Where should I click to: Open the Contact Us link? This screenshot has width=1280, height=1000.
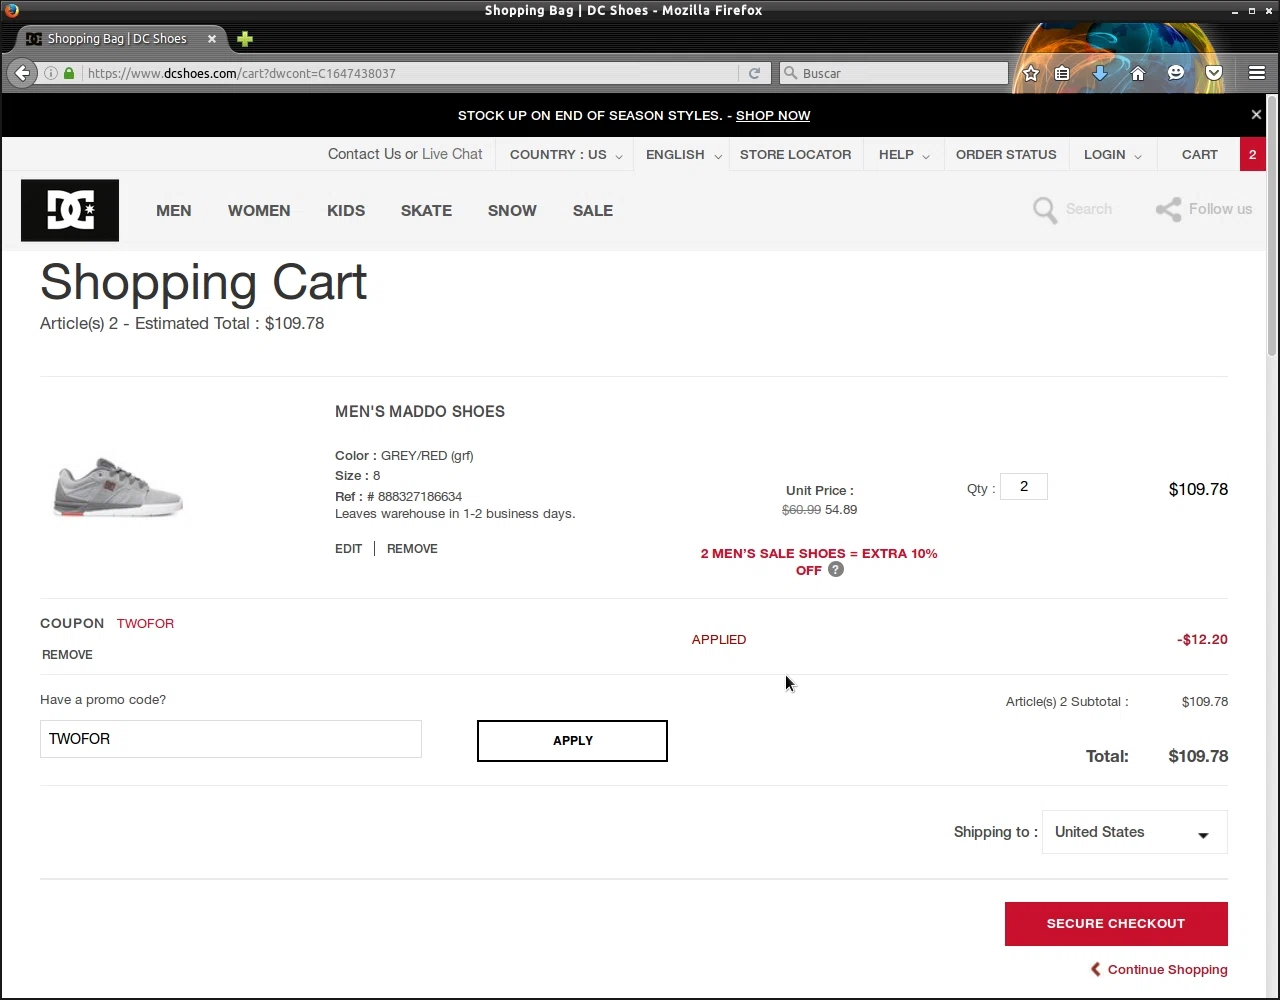364,154
